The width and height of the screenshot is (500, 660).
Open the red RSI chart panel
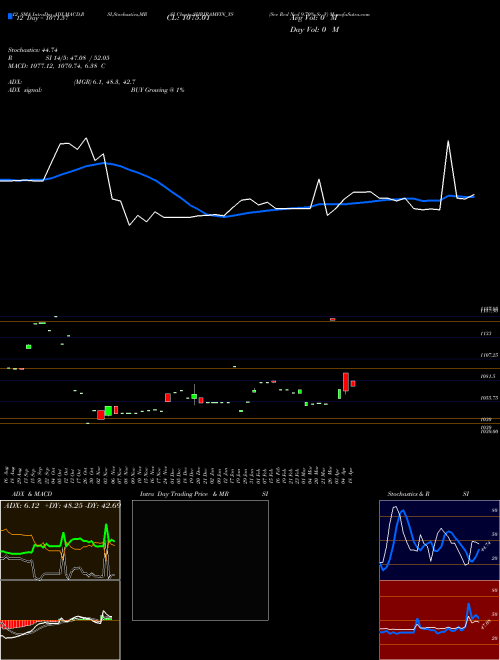click(439, 620)
